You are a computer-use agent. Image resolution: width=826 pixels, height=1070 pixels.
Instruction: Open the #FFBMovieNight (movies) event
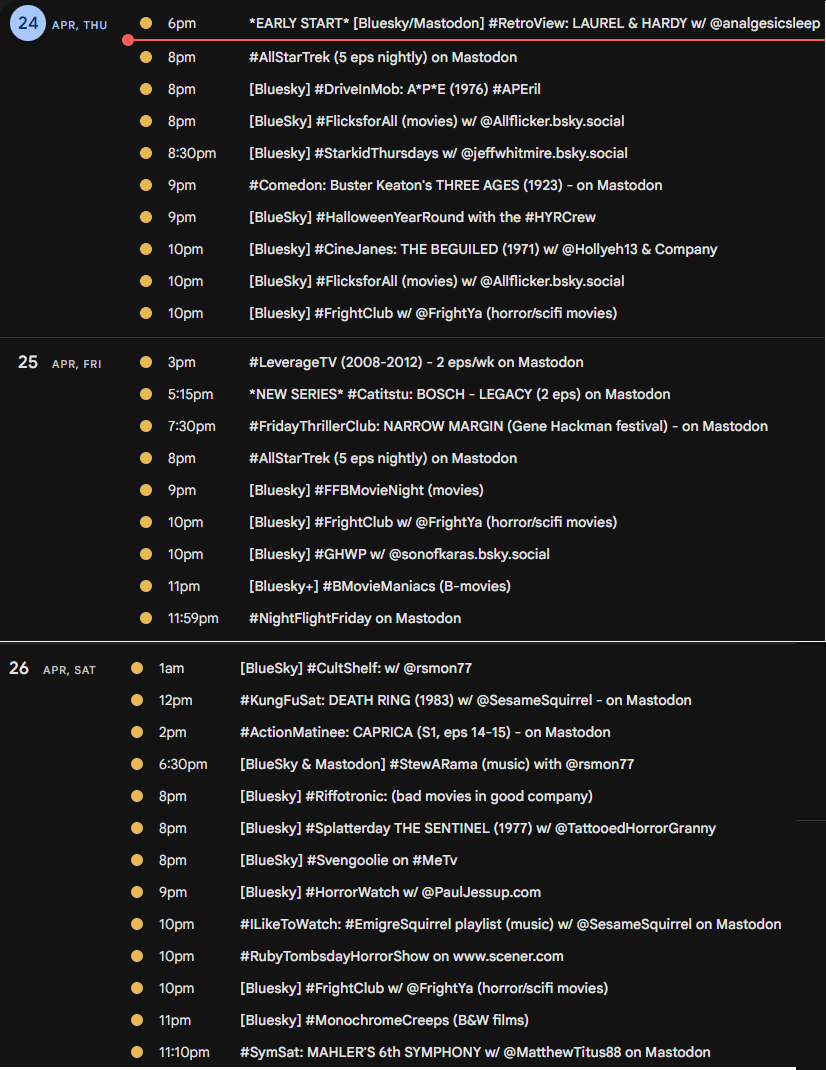pyautogui.click(x=366, y=491)
